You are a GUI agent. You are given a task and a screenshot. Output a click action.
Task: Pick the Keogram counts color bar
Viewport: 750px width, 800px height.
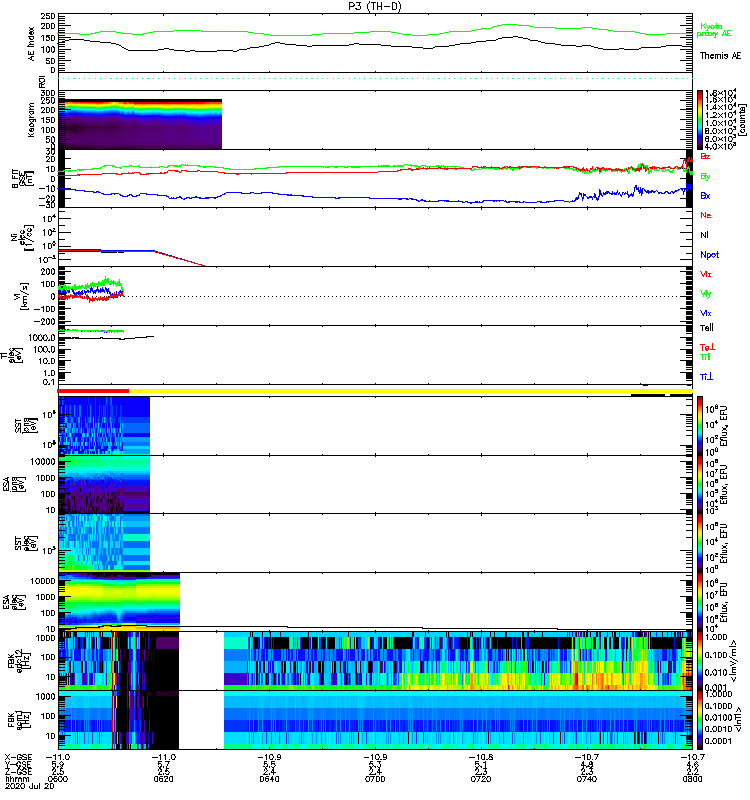coord(700,120)
